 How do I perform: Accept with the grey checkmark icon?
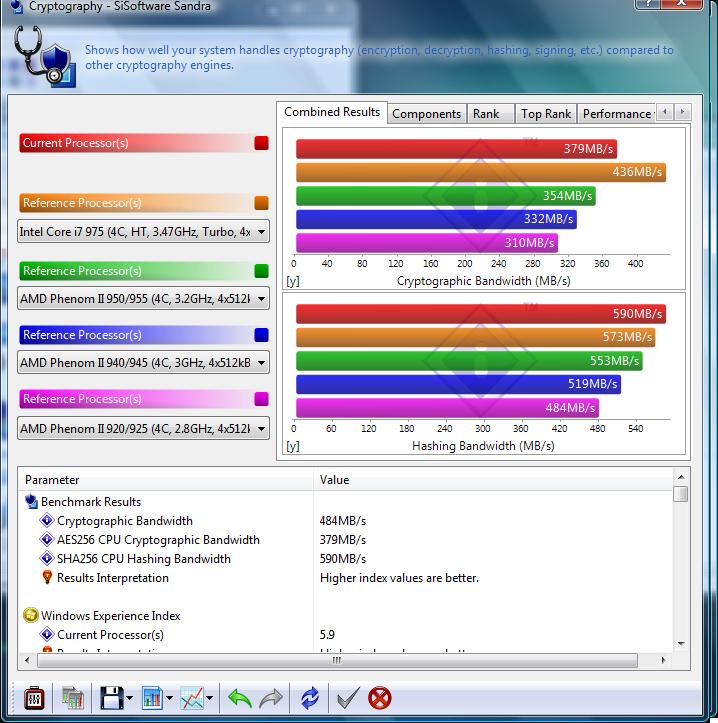tap(348, 698)
